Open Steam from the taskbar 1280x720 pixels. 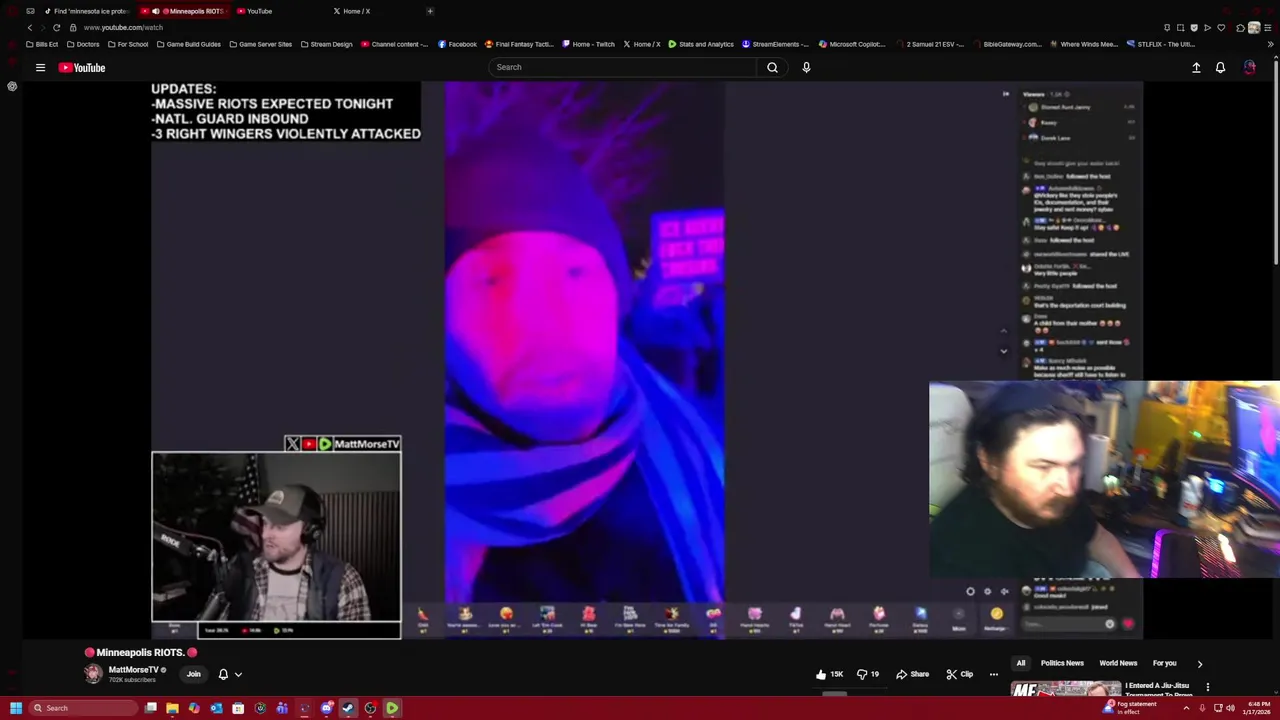pyautogui.click(x=347, y=708)
